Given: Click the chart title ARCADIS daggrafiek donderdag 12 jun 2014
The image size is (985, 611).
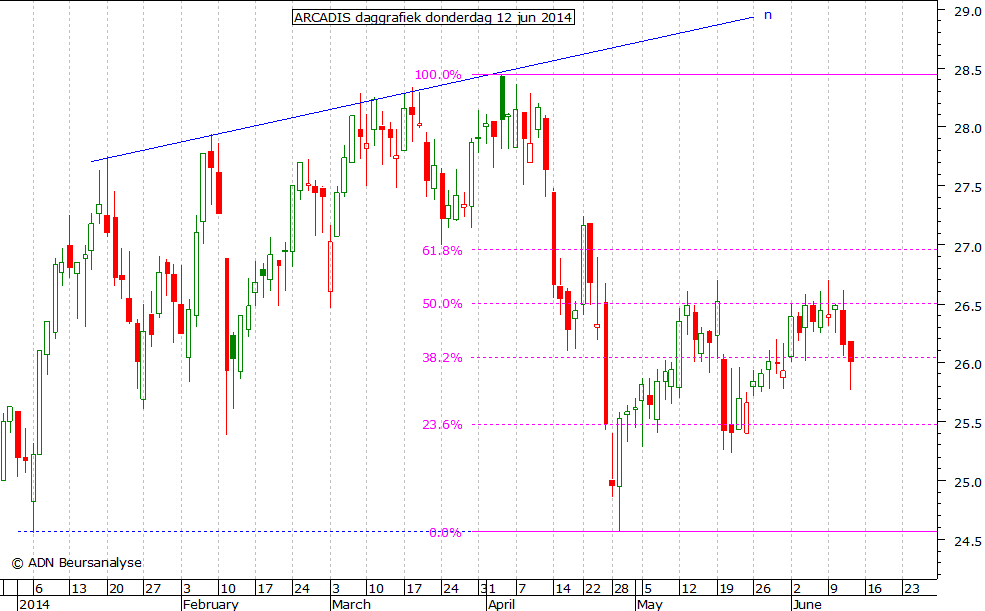Looking at the screenshot, I should click(433, 17).
